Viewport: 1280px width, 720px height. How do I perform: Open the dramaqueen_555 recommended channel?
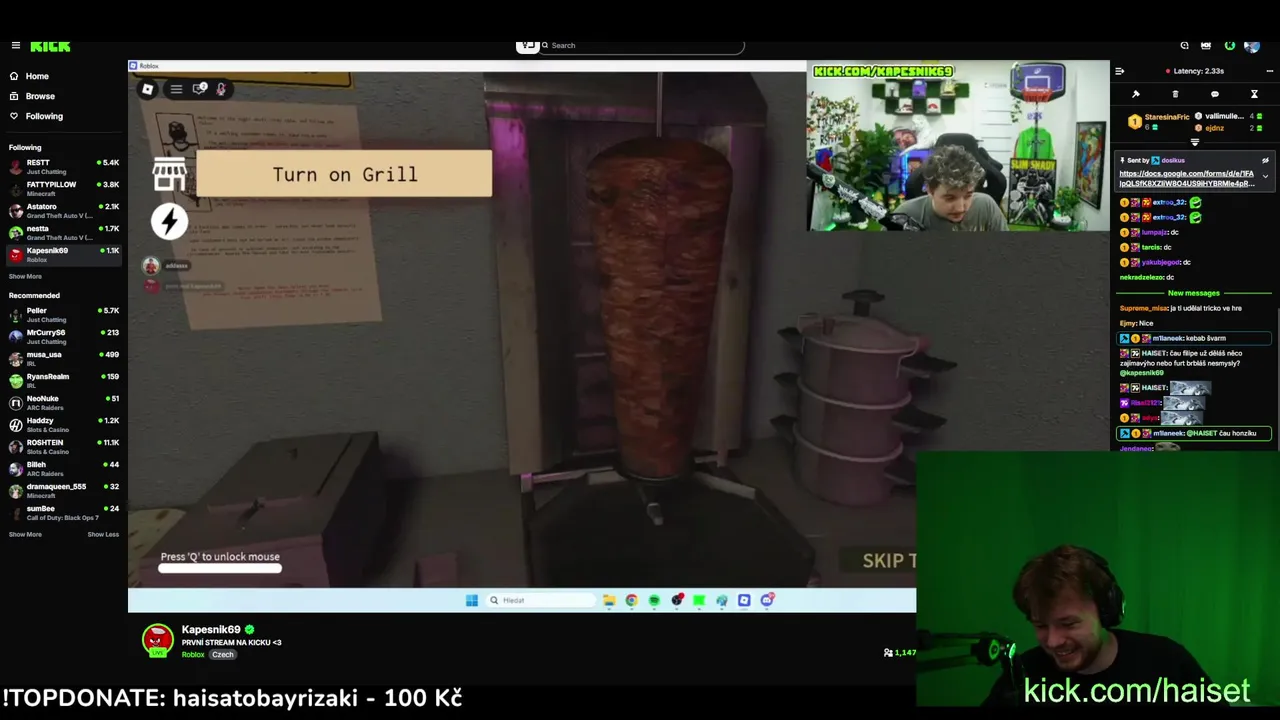62,491
